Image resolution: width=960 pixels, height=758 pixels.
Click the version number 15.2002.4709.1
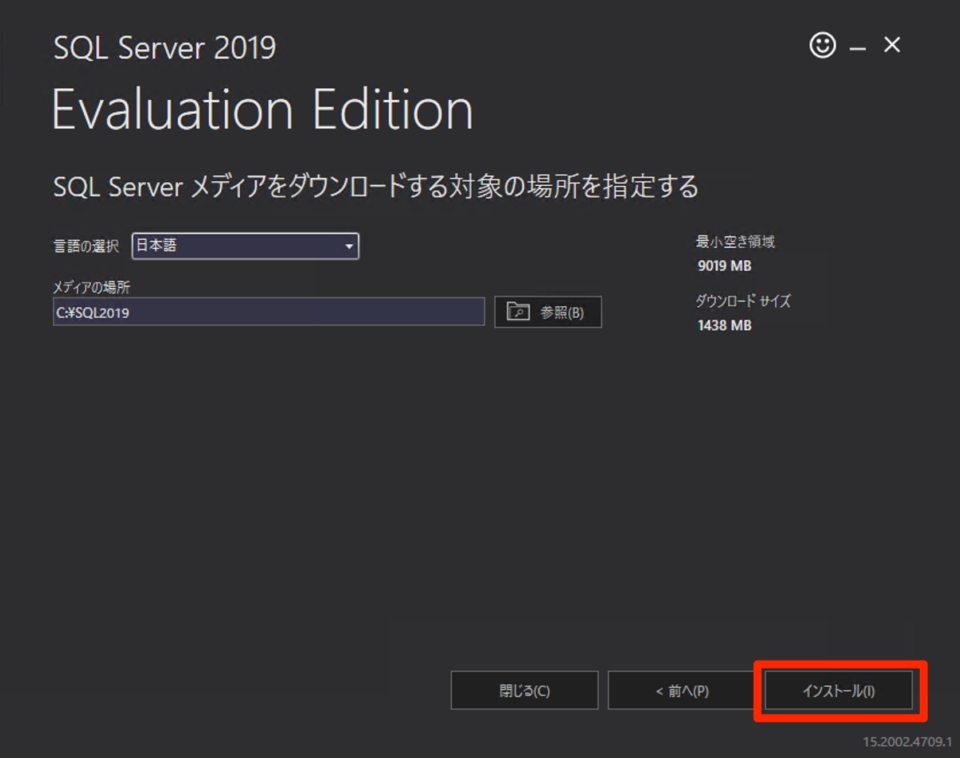[907, 741]
